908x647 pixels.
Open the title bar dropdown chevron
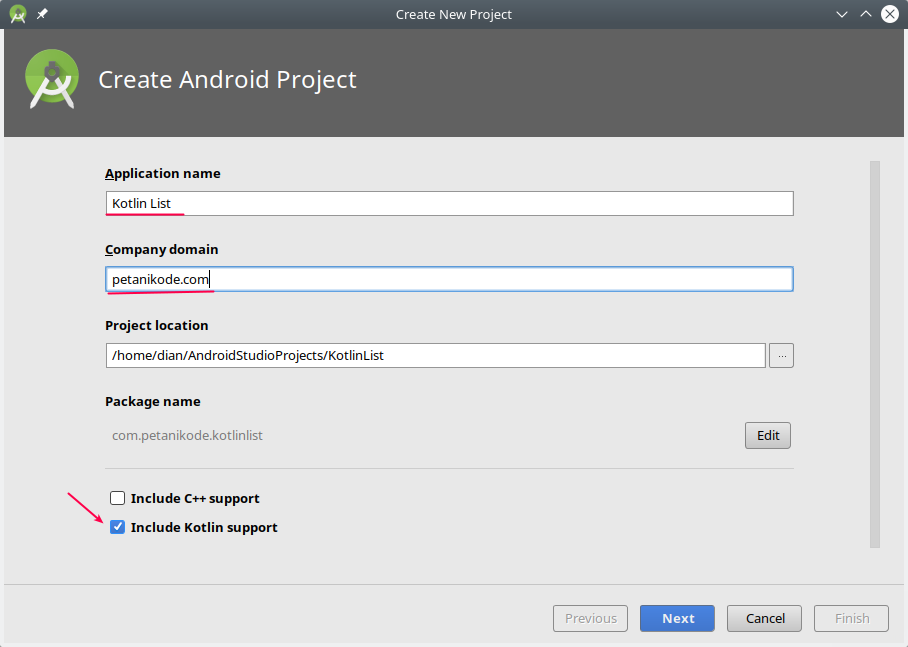tap(843, 14)
